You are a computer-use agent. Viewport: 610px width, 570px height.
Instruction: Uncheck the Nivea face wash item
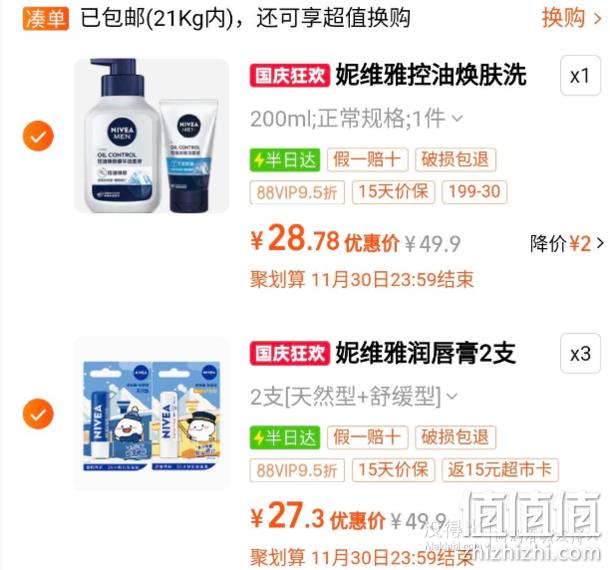[38, 136]
